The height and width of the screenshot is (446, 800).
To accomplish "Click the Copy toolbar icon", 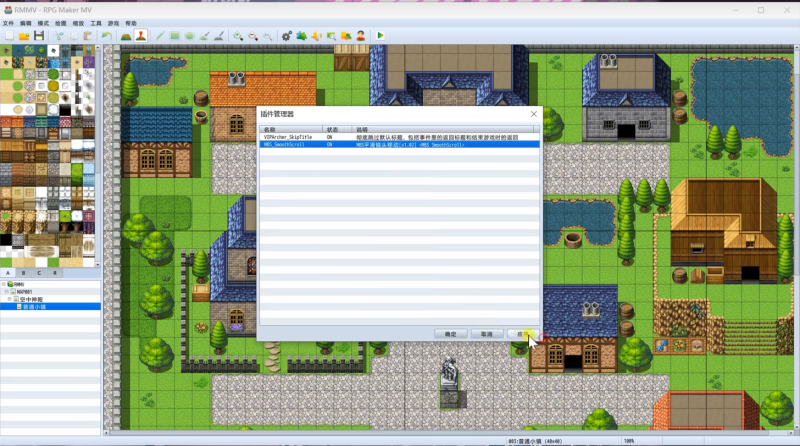I will pyautogui.click(x=73, y=36).
